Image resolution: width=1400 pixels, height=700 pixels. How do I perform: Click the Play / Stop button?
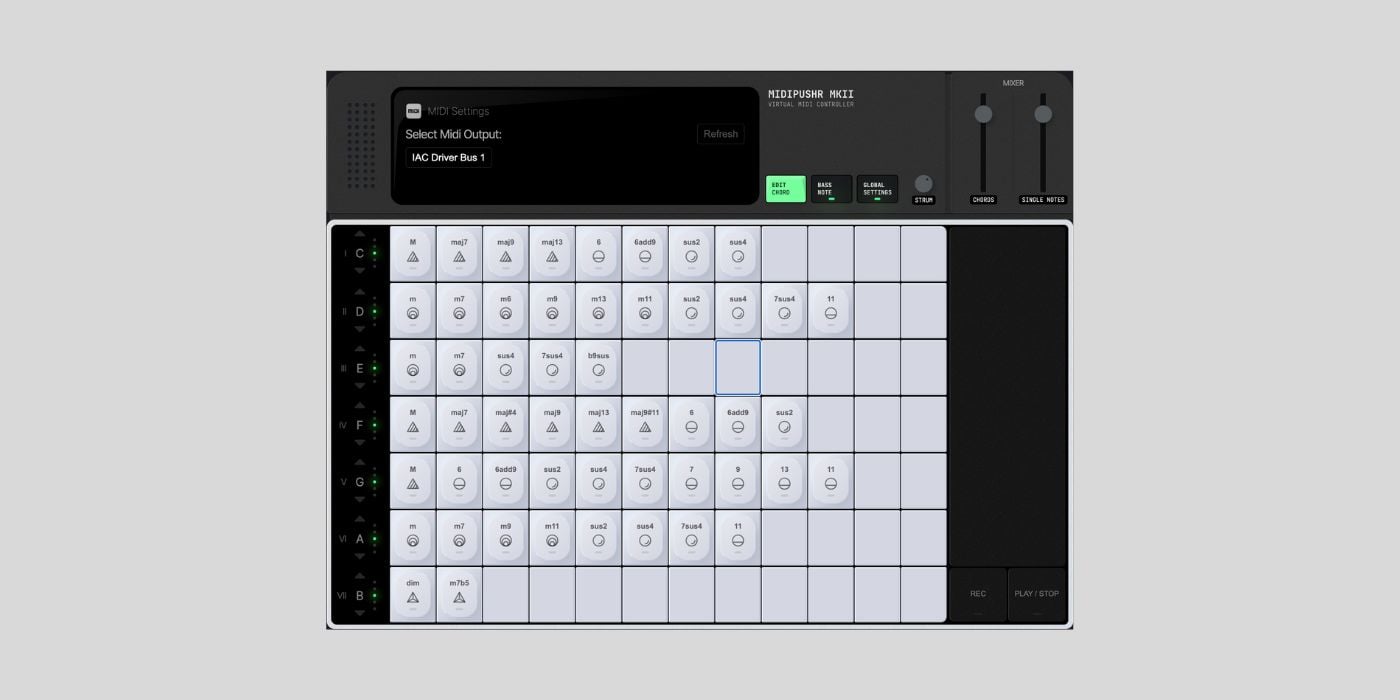[1037, 595]
